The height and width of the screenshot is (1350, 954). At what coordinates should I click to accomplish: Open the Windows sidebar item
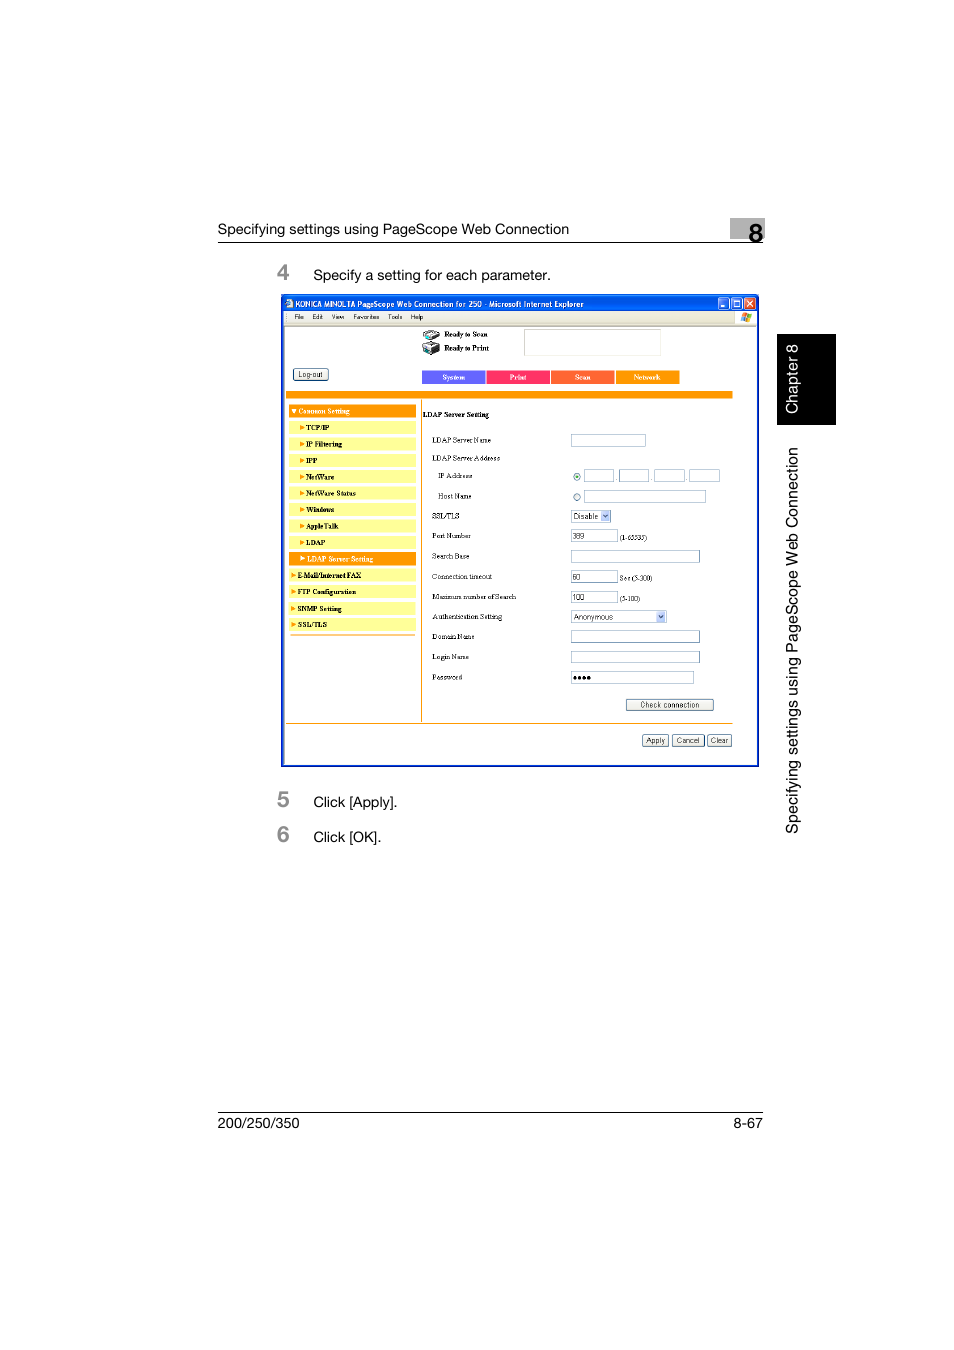352,510
